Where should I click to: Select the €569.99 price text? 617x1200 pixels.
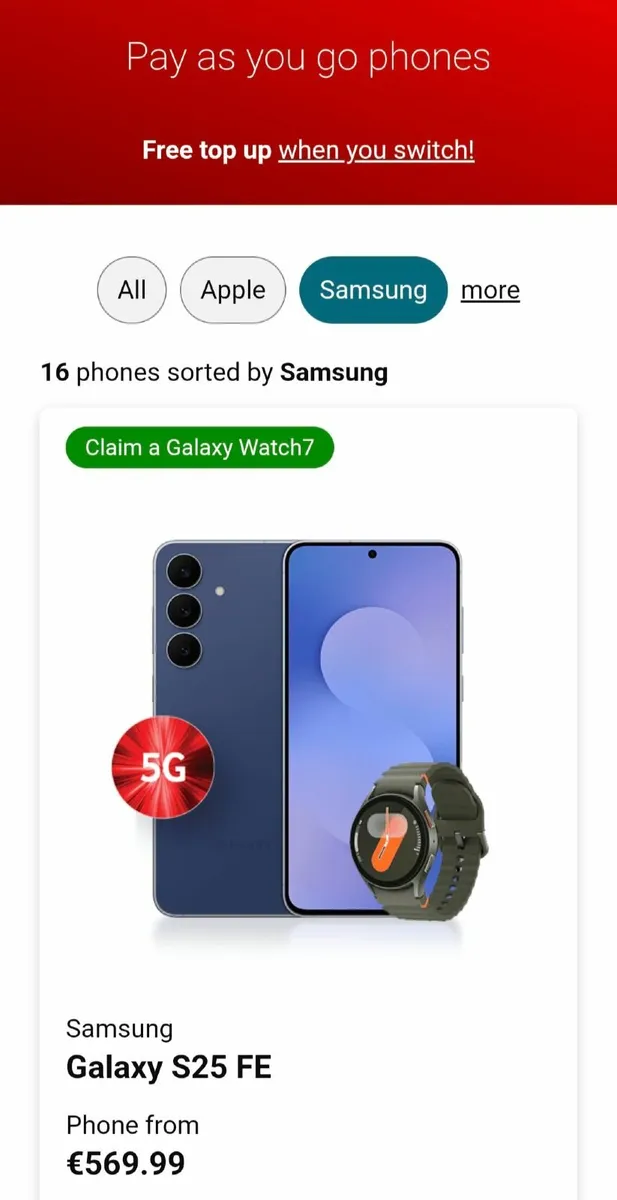[125, 1163]
